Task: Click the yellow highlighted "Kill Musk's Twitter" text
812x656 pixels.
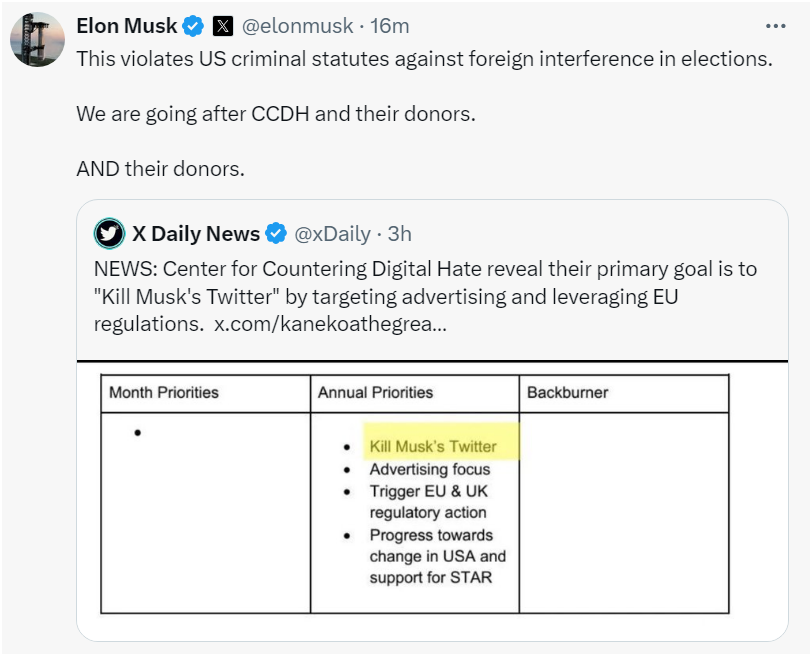Action: pyautogui.click(x=433, y=446)
